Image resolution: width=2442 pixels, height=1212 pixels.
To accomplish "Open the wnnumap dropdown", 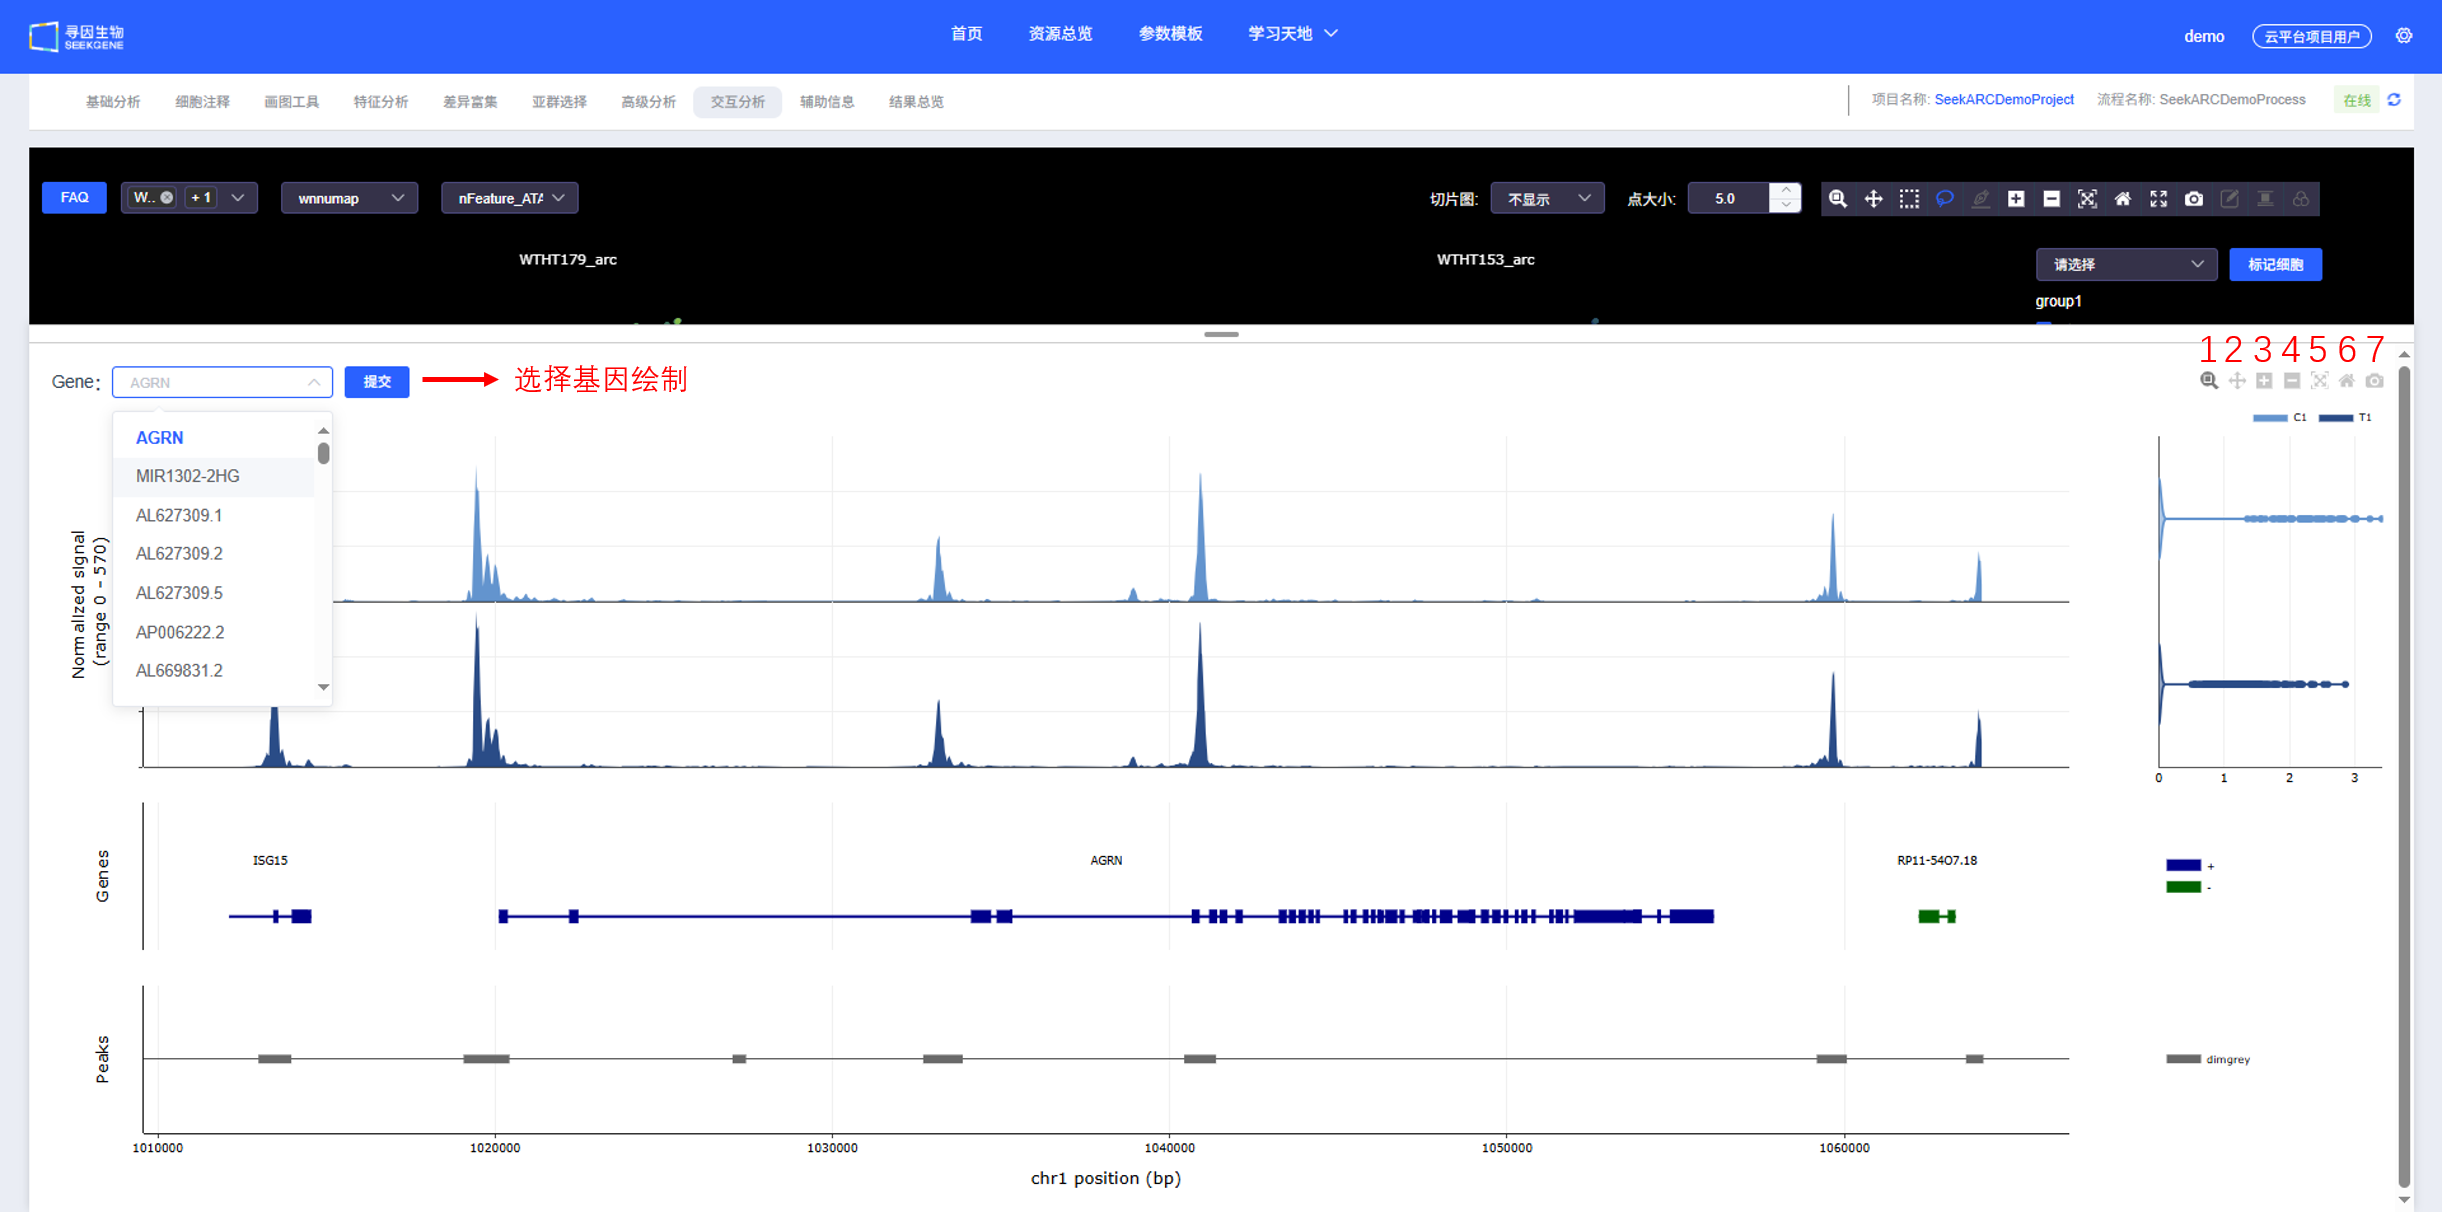I will 349,198.
